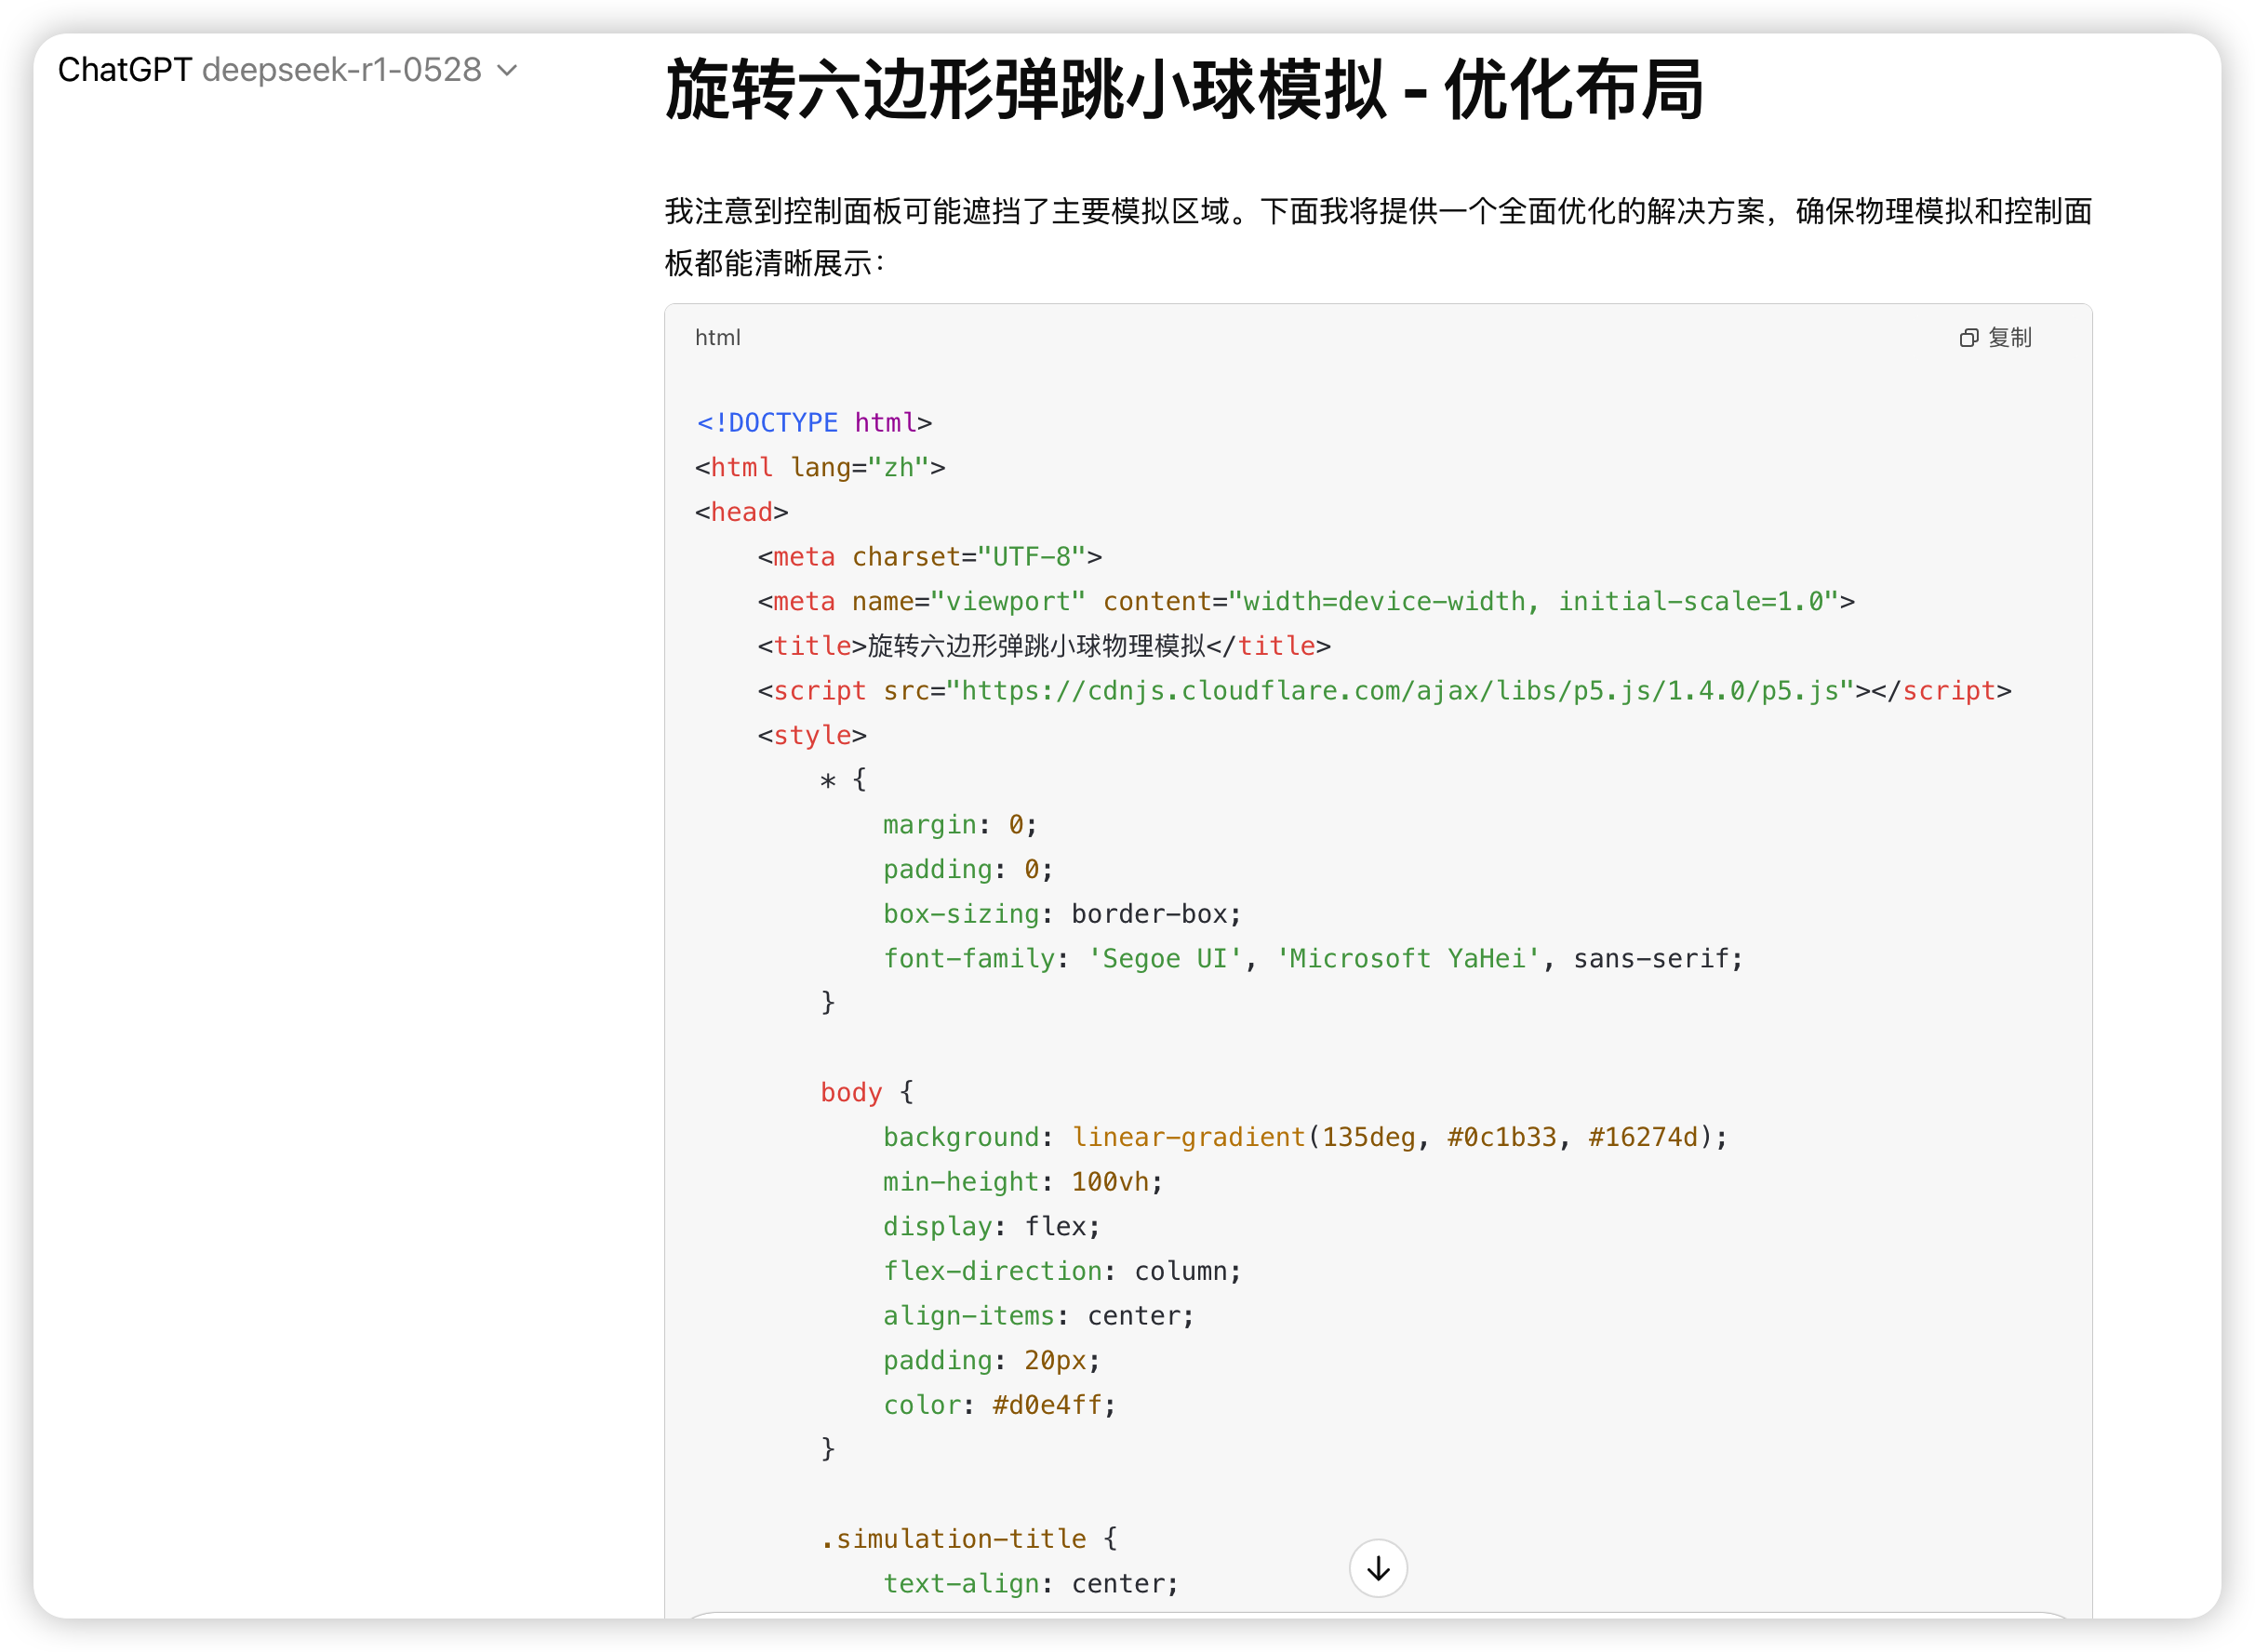The image size is (2255, 1652).
Task: Click the meta viewport code line
Action: click(1305, 602)
